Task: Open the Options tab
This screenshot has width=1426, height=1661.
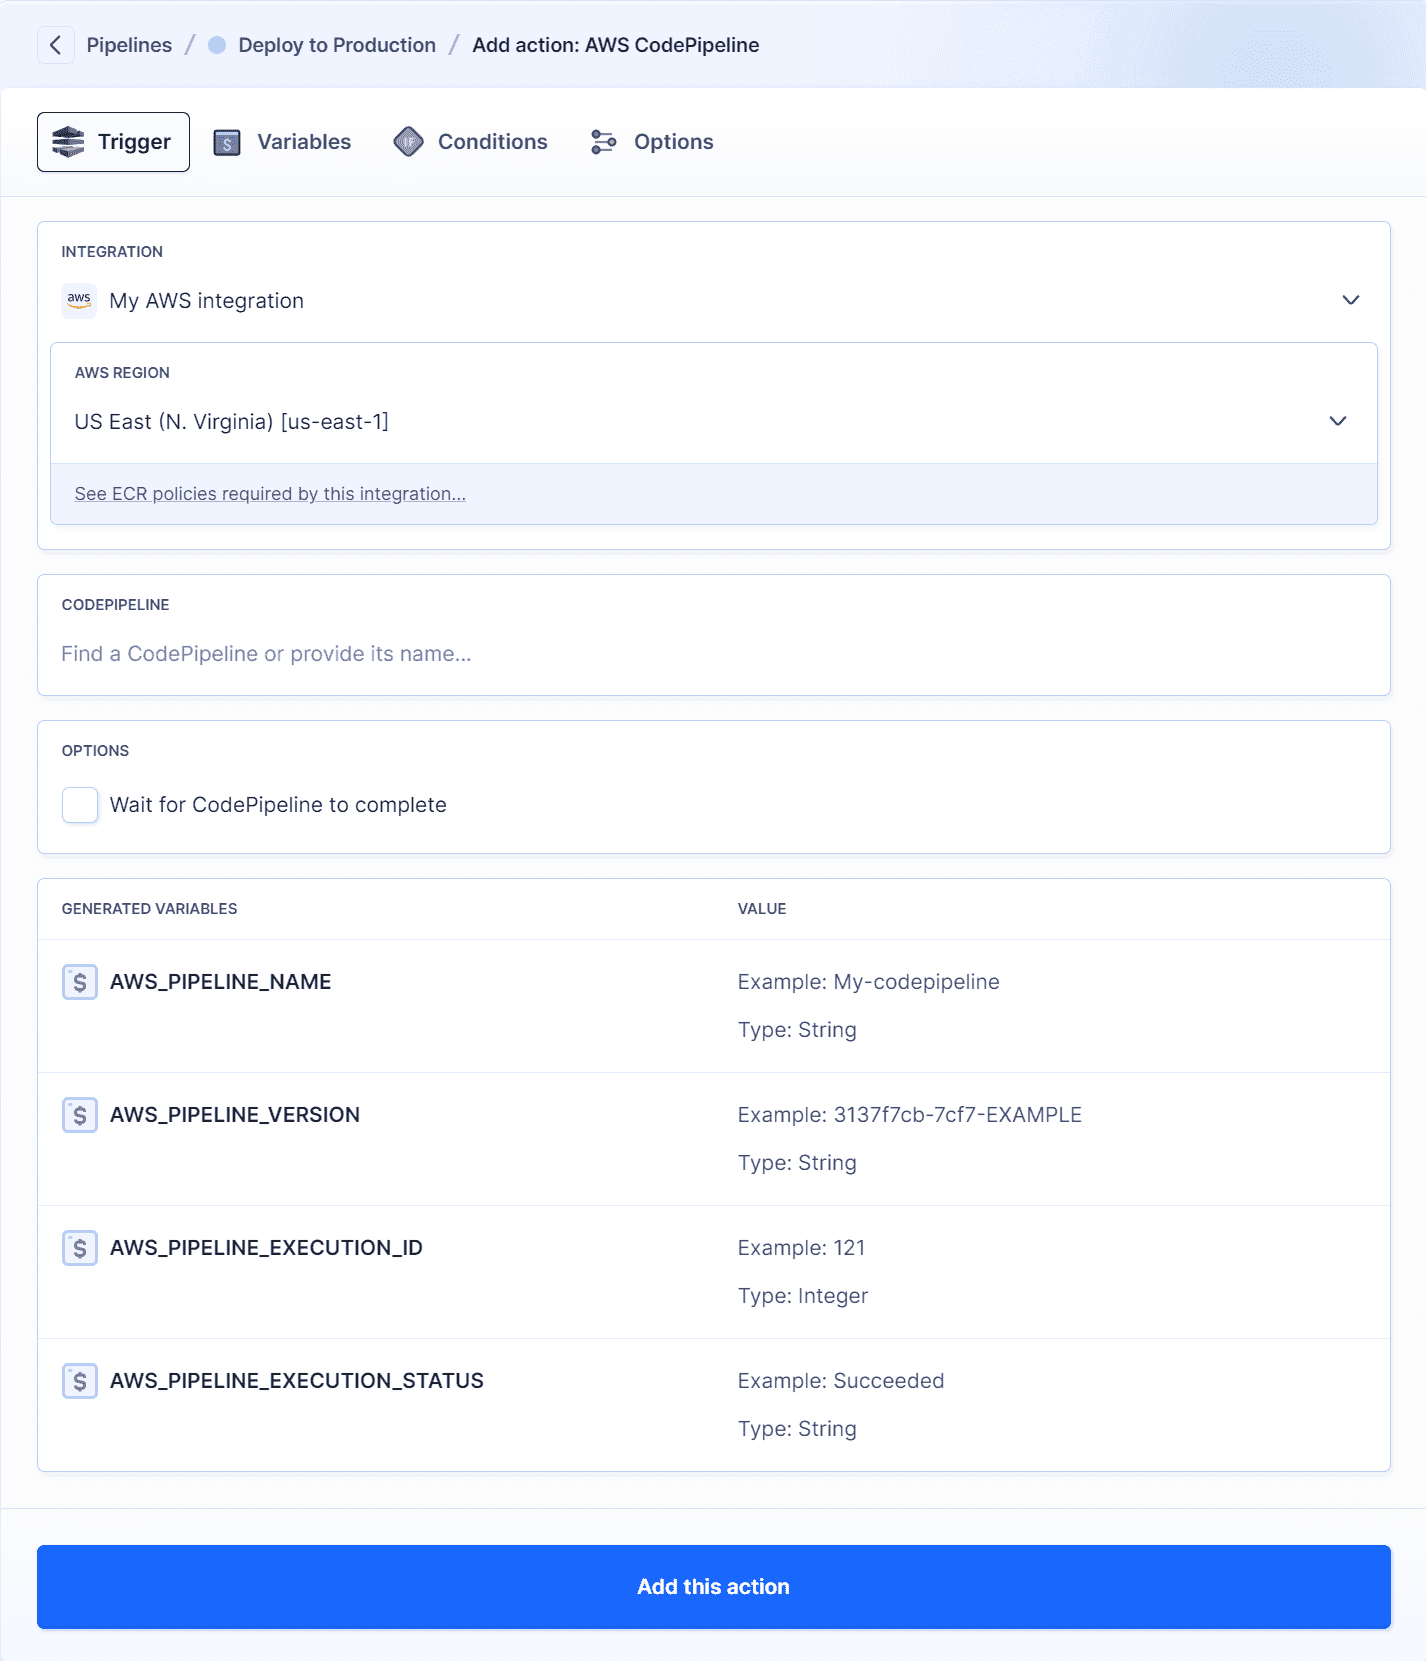Action: tap(652, 142)
